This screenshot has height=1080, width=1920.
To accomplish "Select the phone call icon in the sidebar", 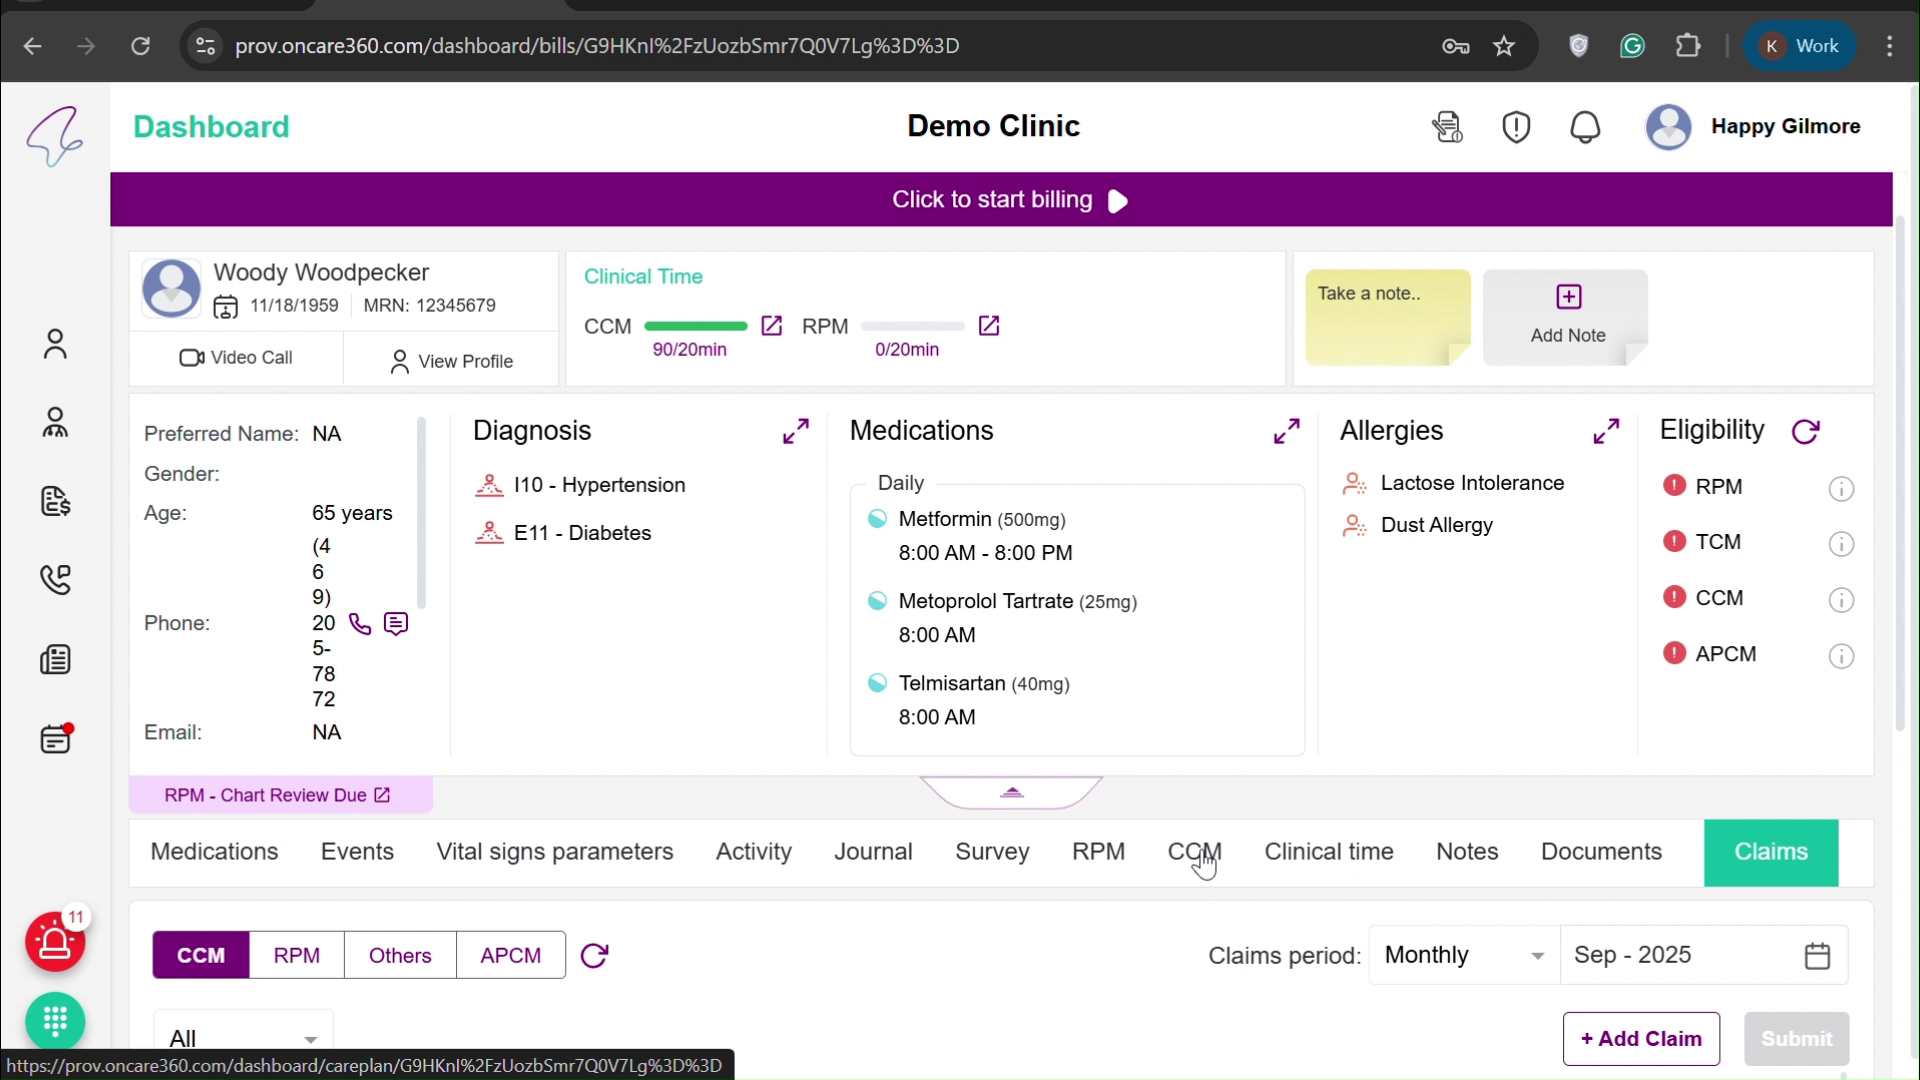I will click(x=56, y=580).
